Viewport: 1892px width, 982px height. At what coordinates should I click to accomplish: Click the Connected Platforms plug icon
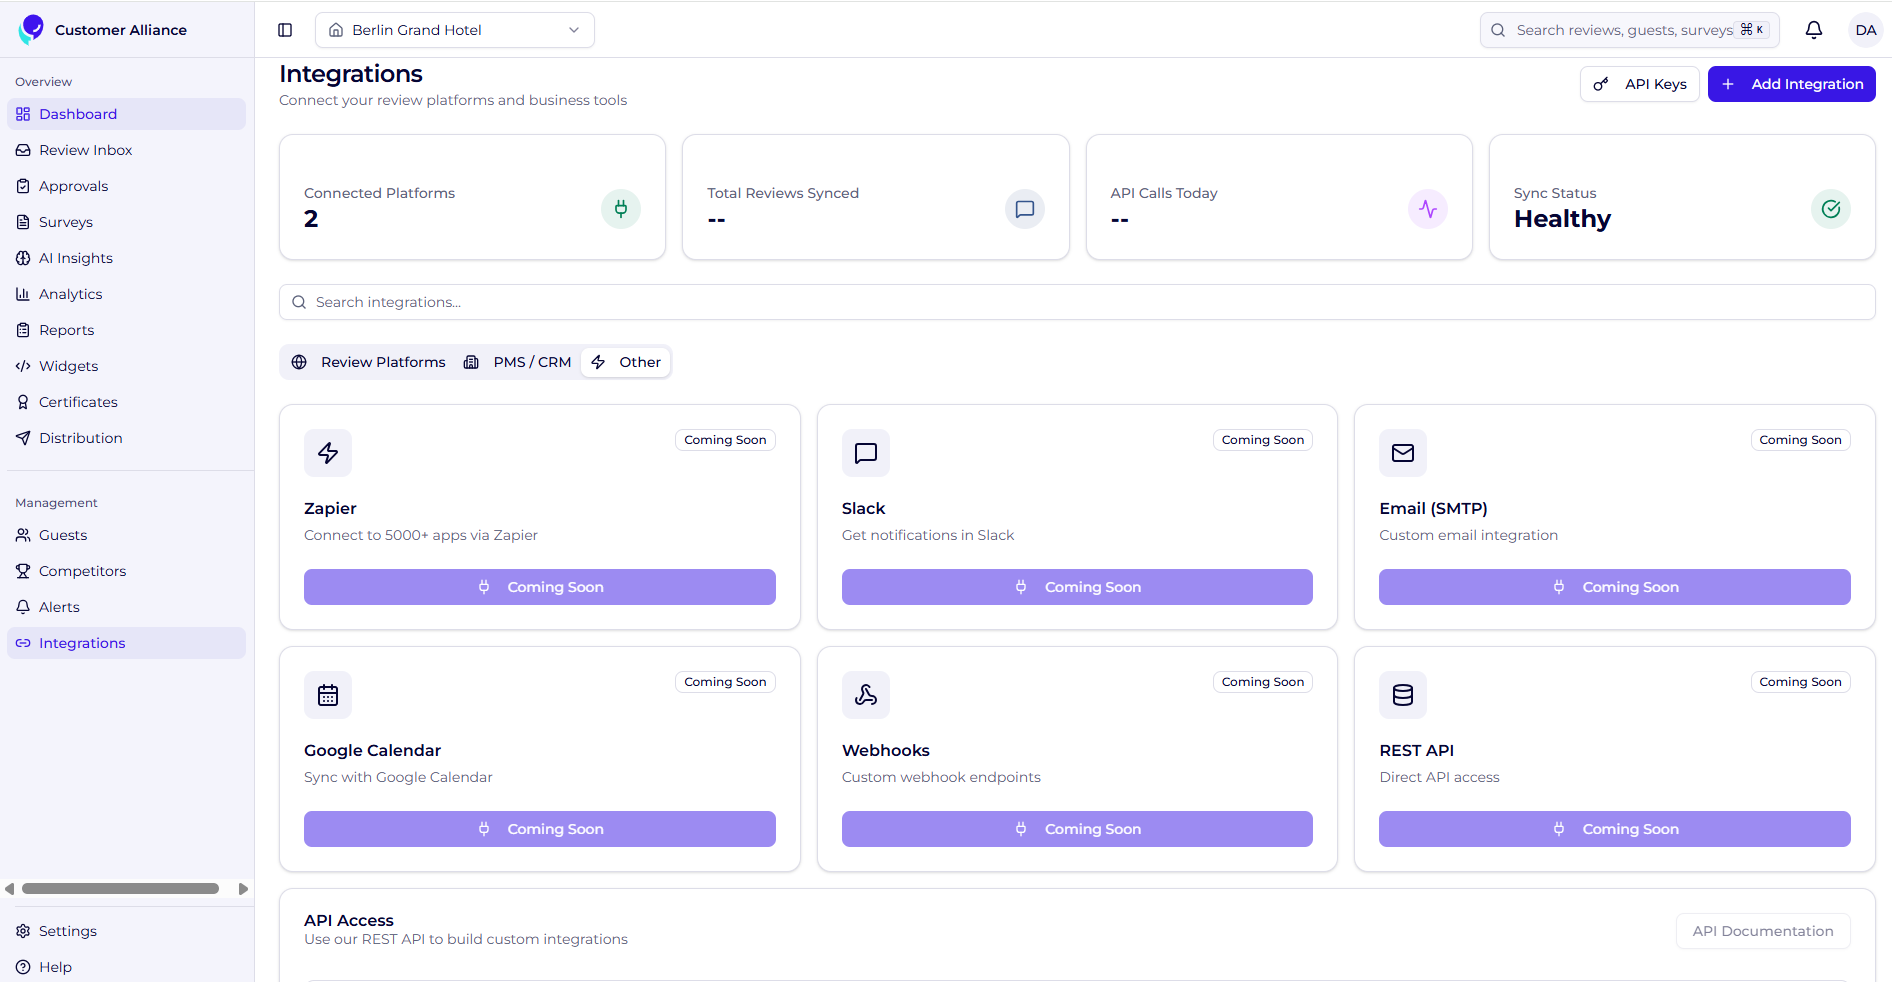(x=621, y=209)
